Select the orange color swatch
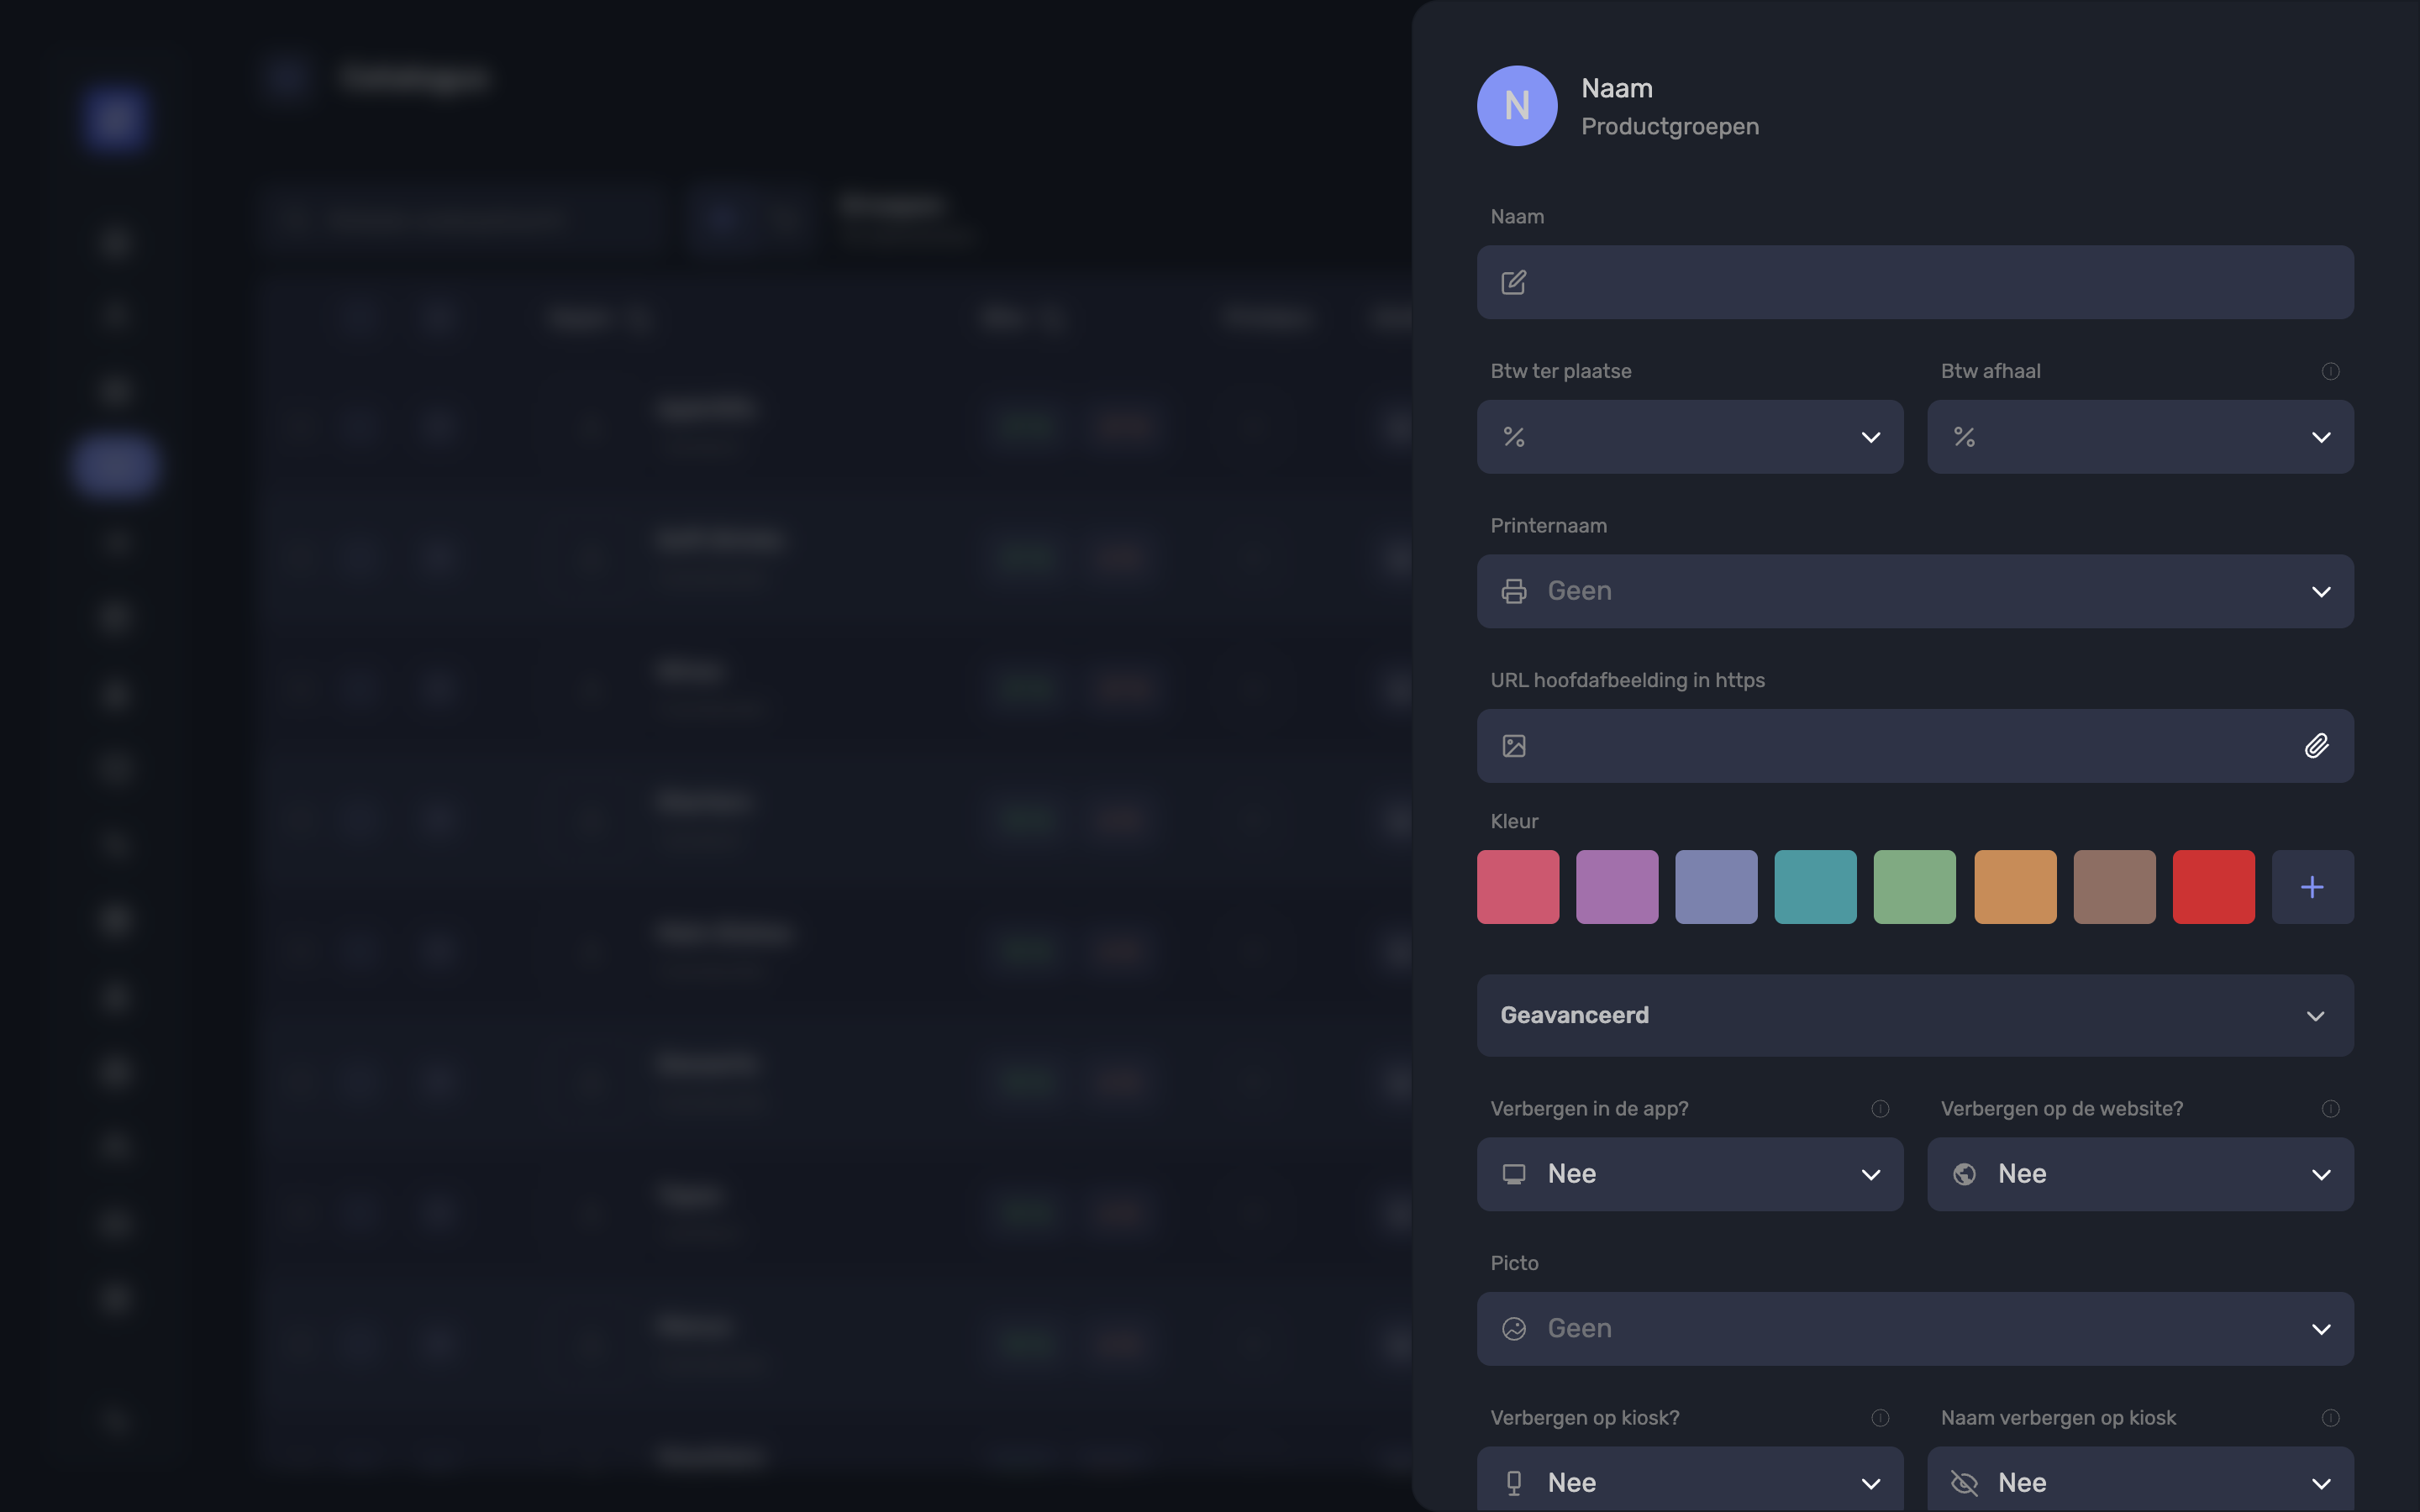 click(x=2015, y=887)
